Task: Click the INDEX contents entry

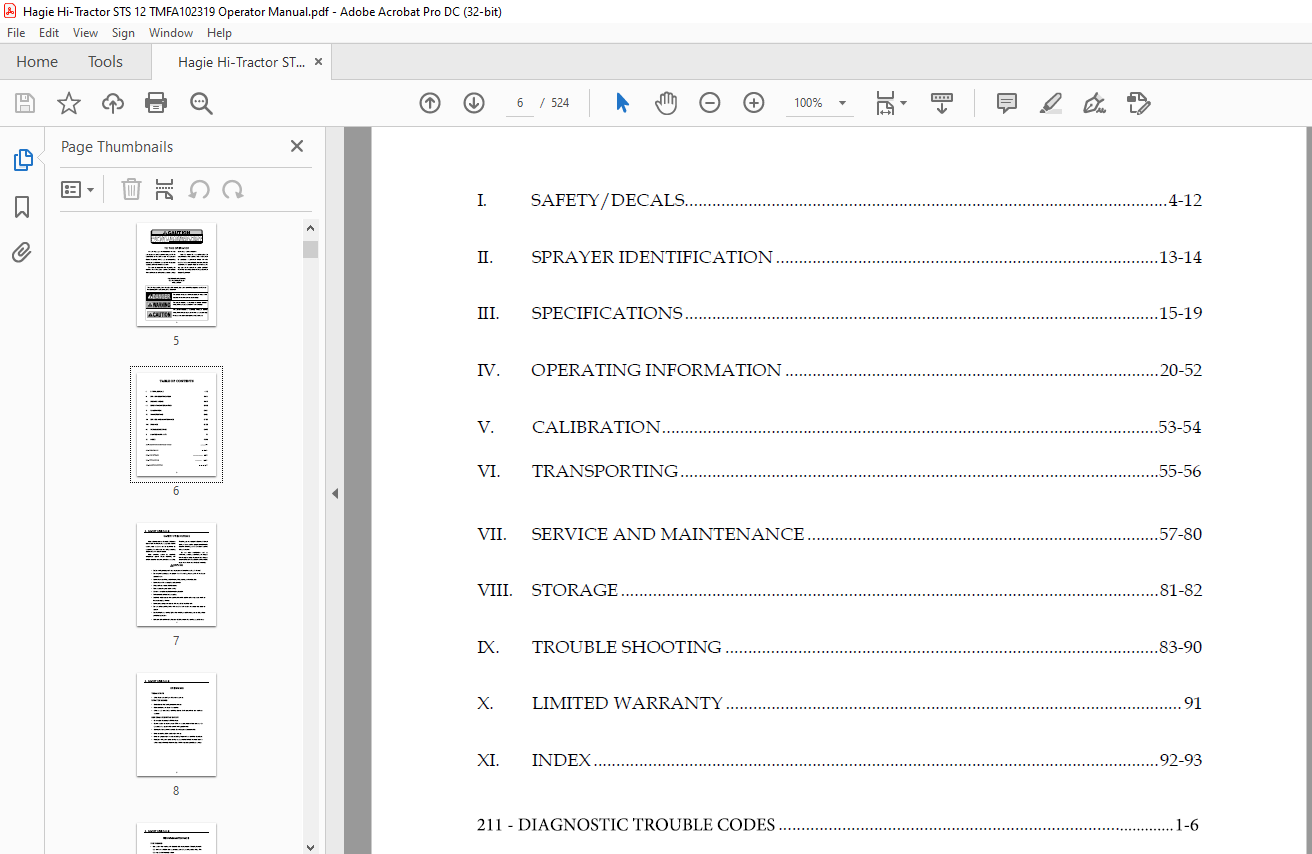Action: point(839,760)
